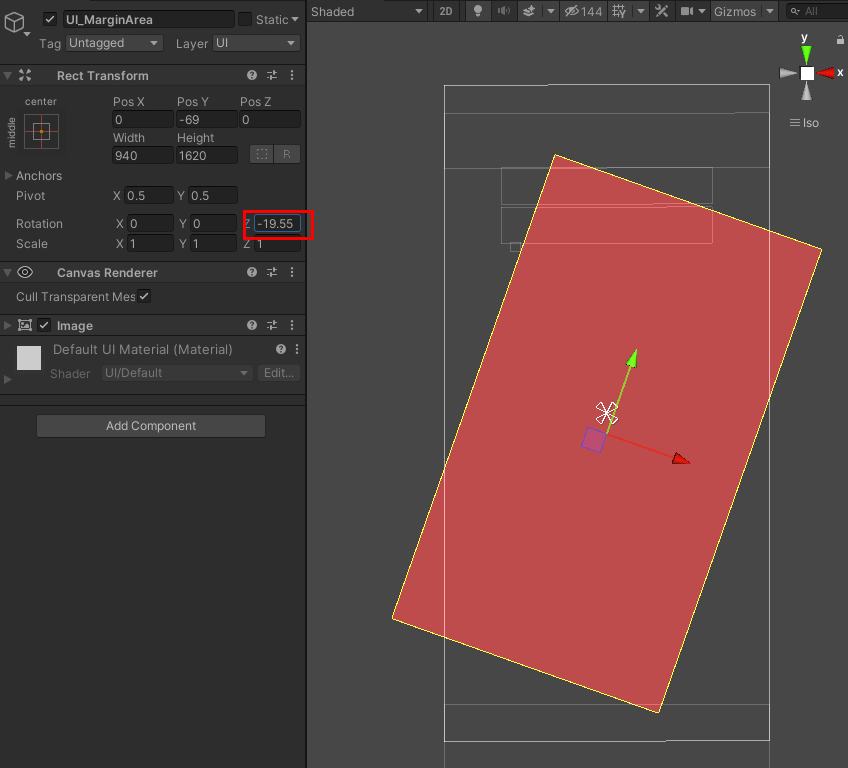
Task: Click the Scale Y field
Action: 214,244
